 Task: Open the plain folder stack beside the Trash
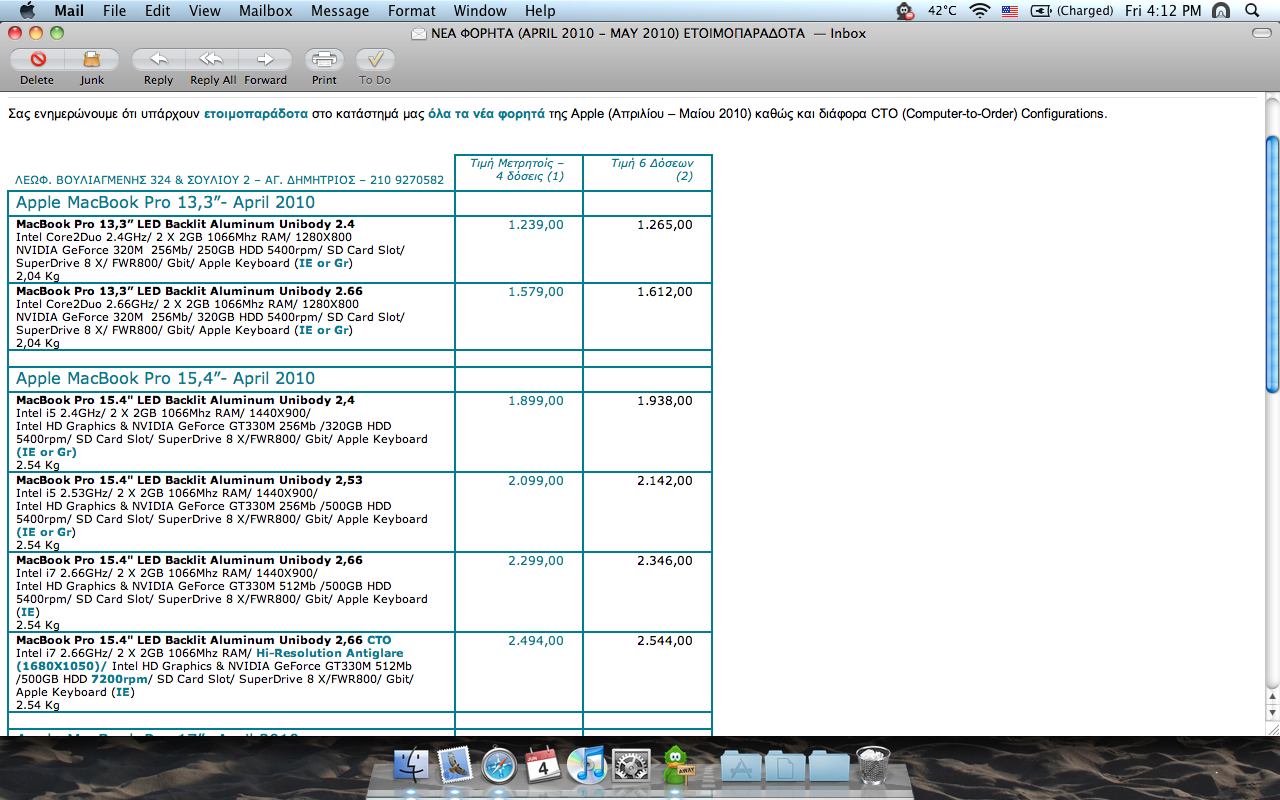pyautogui.click(x=829, y=767)
